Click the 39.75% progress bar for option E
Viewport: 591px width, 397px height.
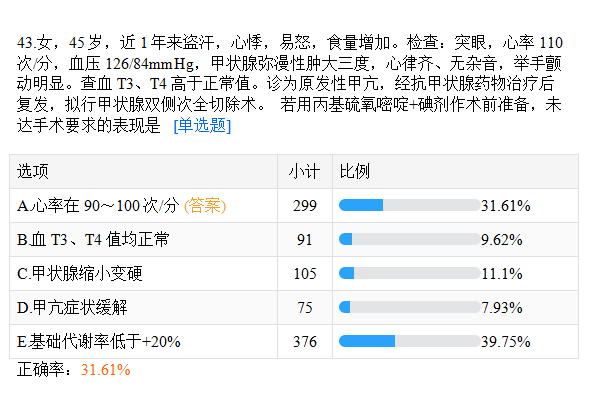click(x=410, y=341)
